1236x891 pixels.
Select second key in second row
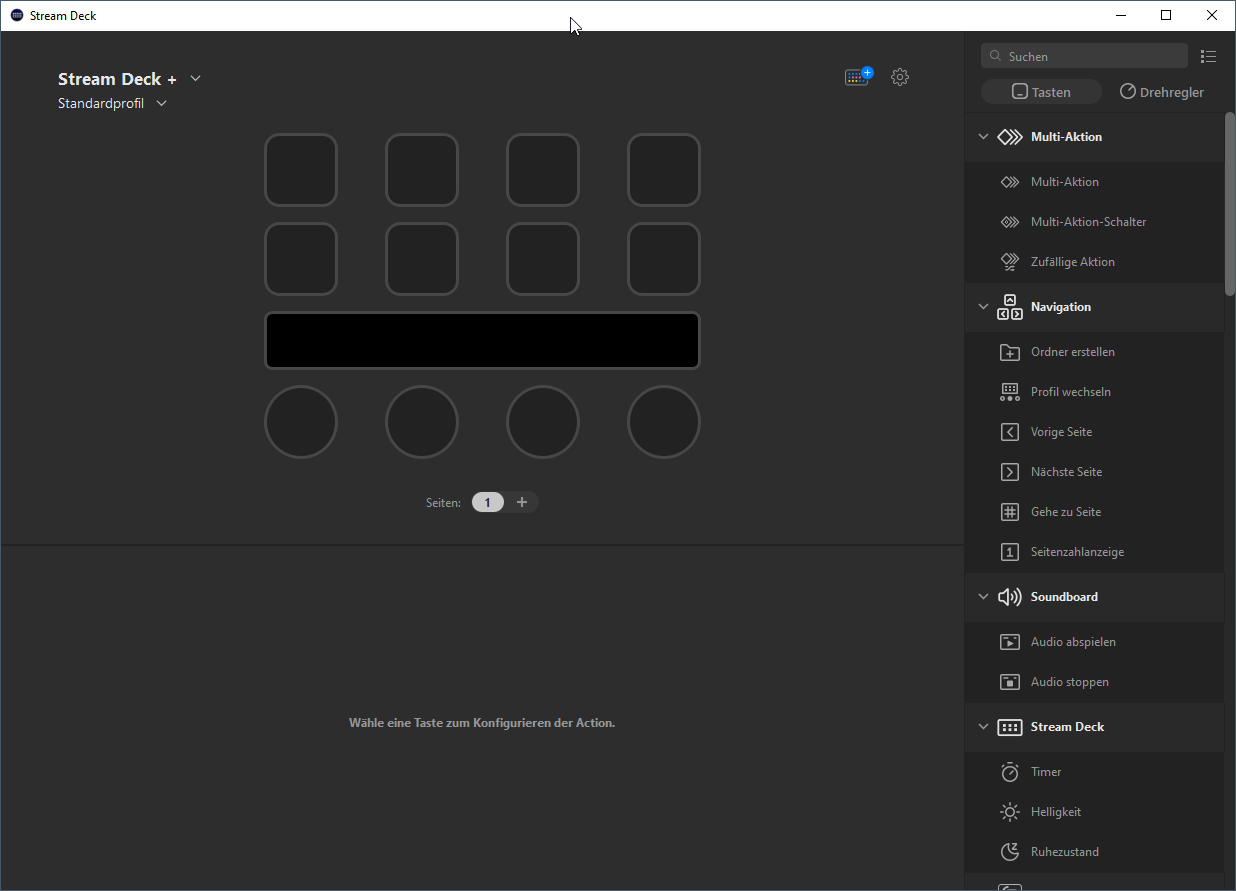[422, 259]
